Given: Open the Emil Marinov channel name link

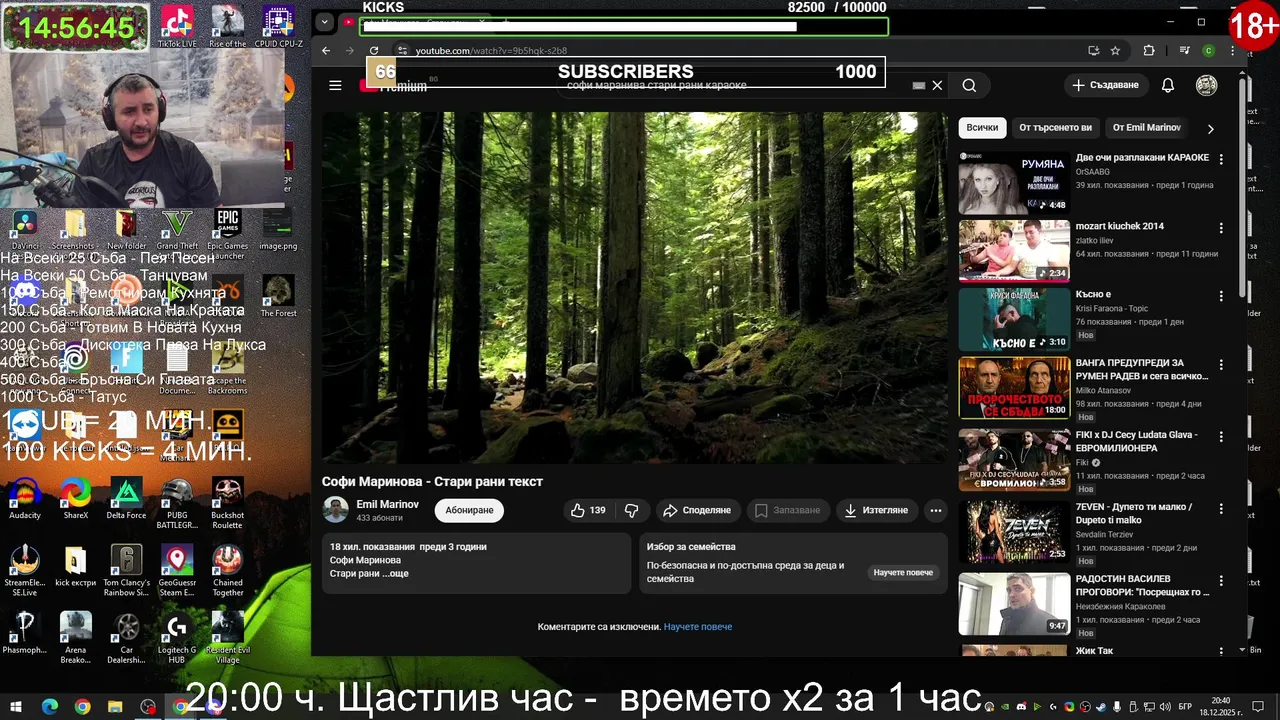Looking at the screenshot, I should (387, 504).
